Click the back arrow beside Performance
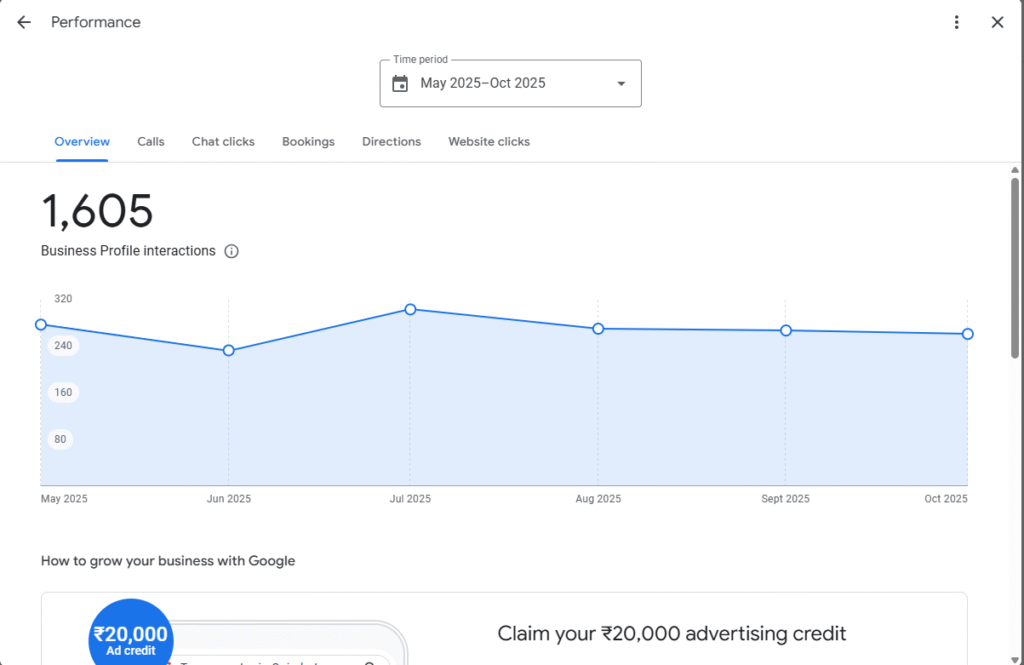 (24, 22)
